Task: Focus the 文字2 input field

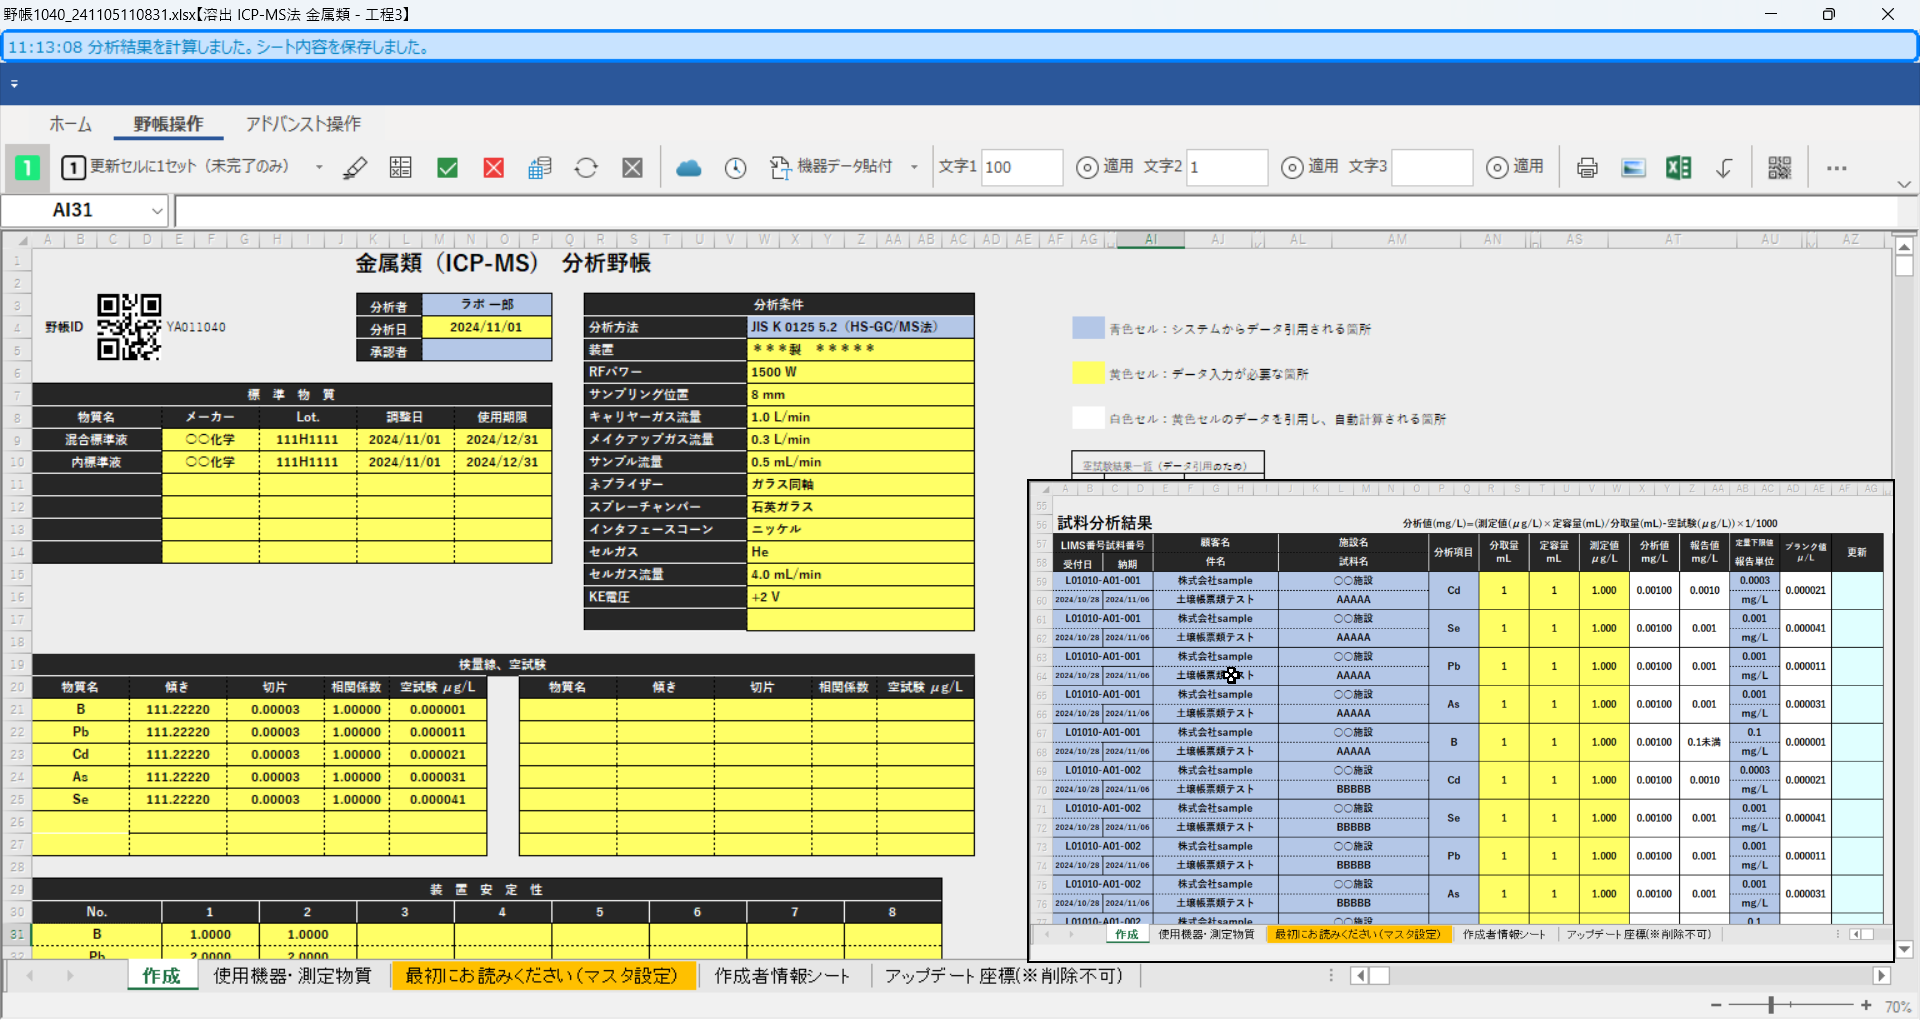Action: click(1227, 167)
